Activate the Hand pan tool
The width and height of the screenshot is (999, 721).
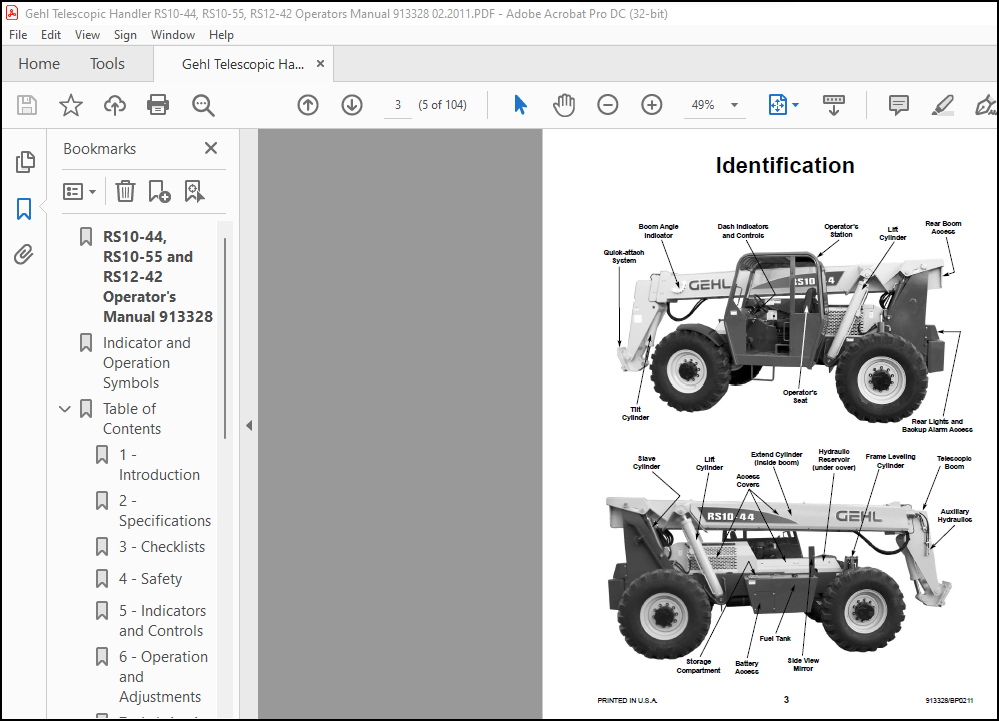click(x=564, y=104)
